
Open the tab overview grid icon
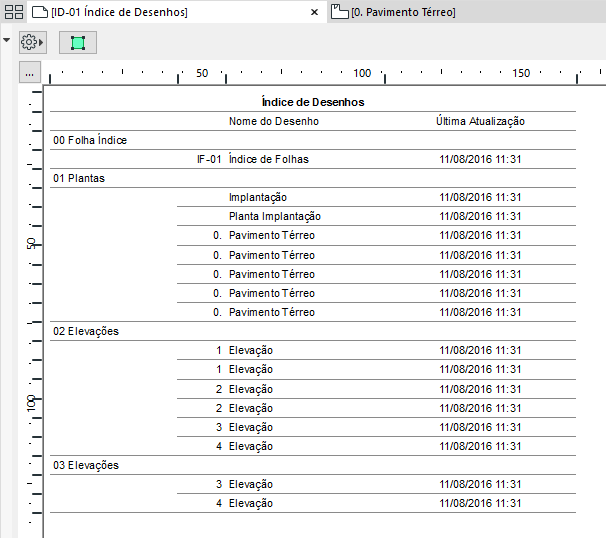[x=14, y=12]
